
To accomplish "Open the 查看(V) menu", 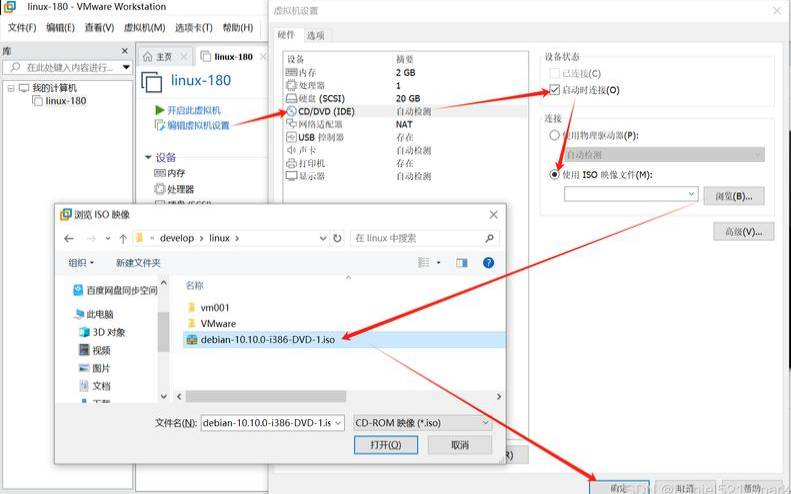I will [x=99, y=28].
